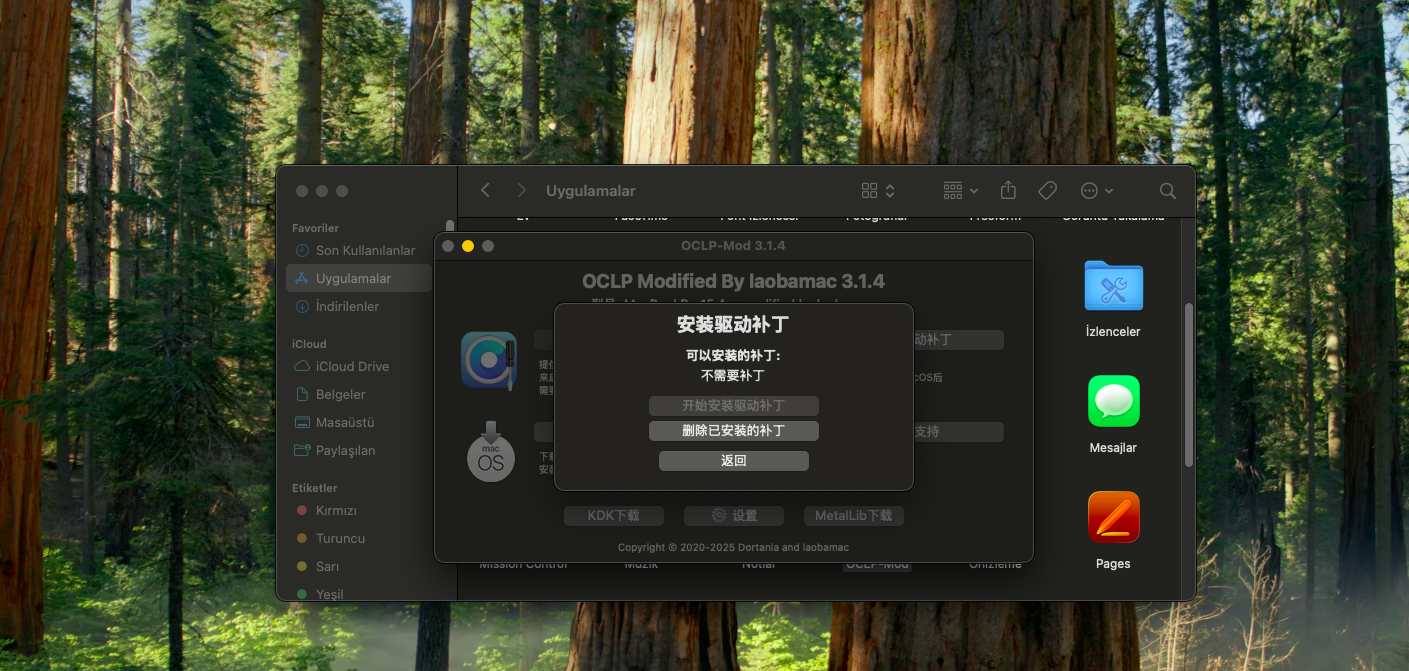Go back with Finder's left chevron
Viewport: 1409px width, 671px height.
point(486,191)
